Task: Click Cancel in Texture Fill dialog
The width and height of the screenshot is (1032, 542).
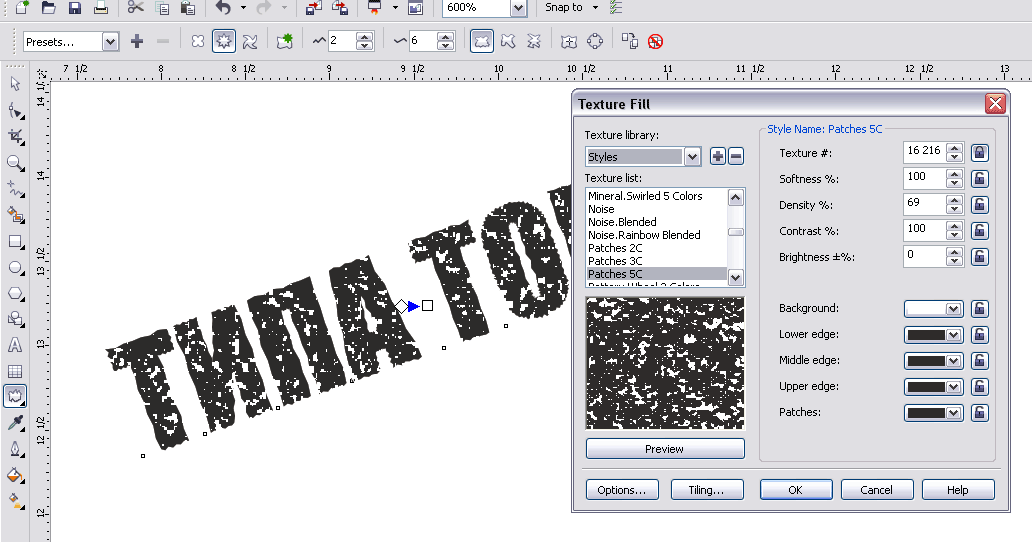Action: pos(877,490)
